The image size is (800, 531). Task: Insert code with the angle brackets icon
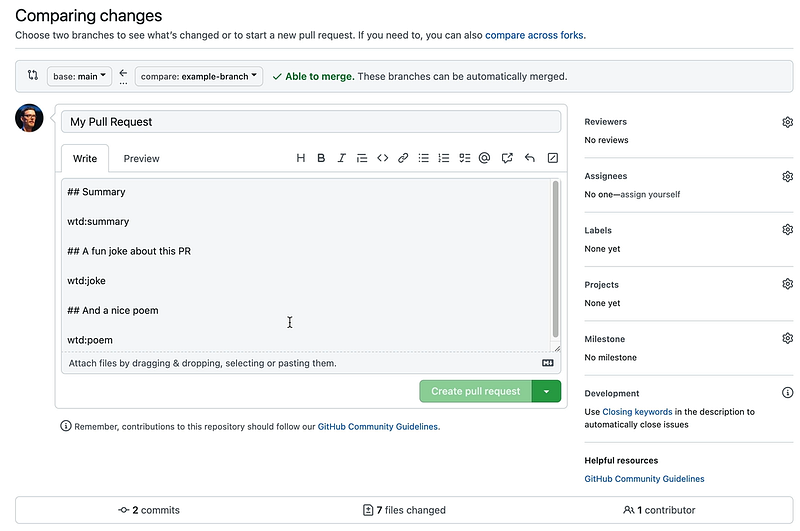point(383,158)
